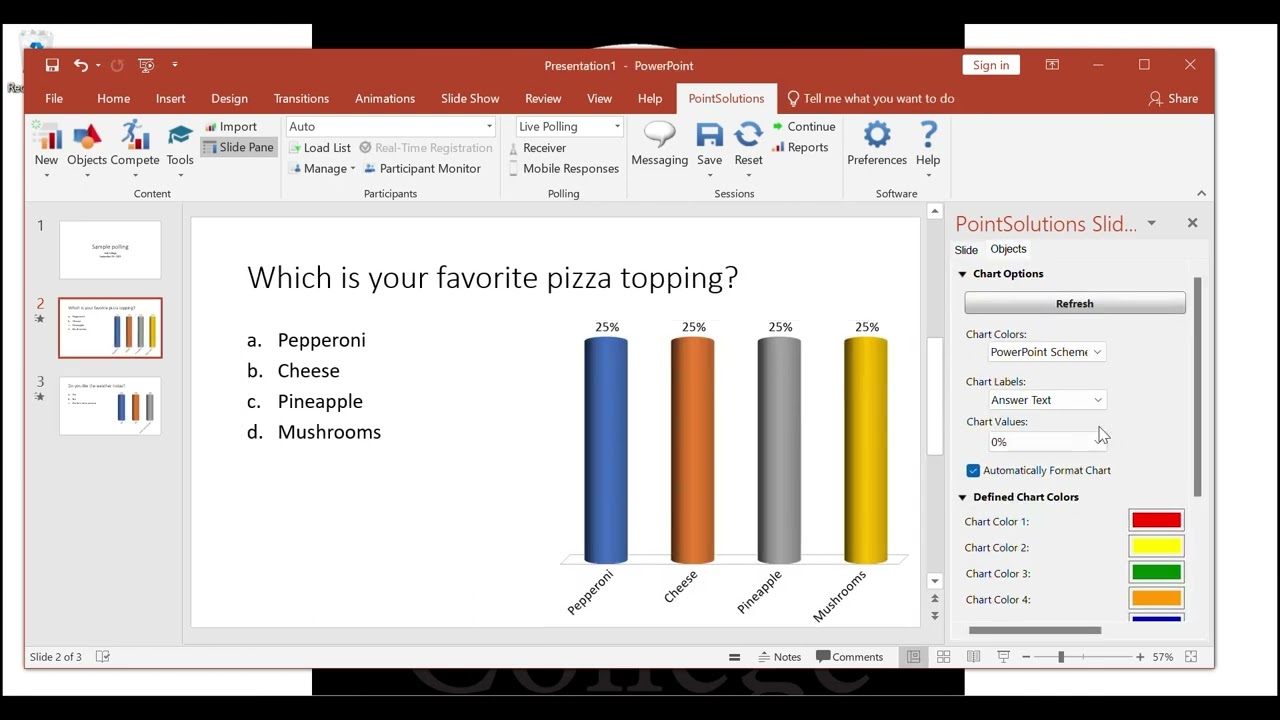The width and height of the screenshot is (1280, 720).
Task: Collapse the Chart Options section
Action: coord(963,274)
